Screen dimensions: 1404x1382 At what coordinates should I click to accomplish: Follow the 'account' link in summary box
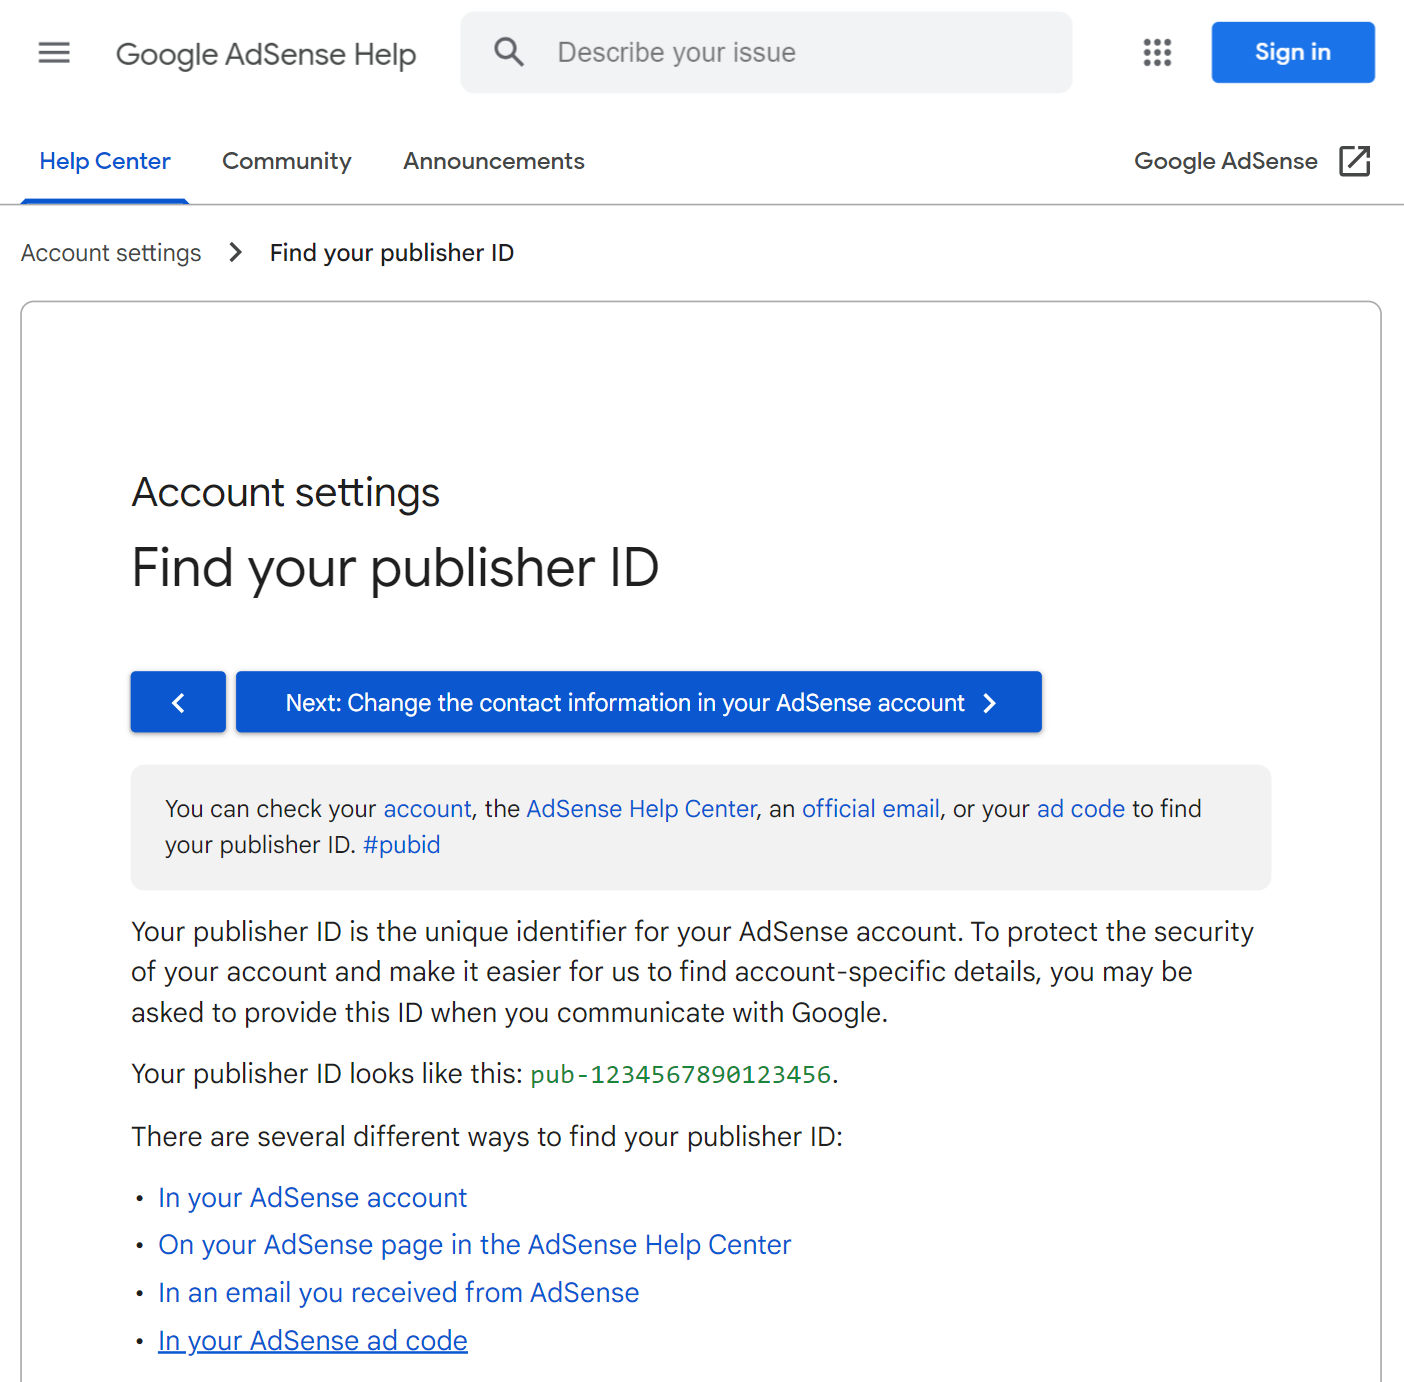click(x=427, y=808)
